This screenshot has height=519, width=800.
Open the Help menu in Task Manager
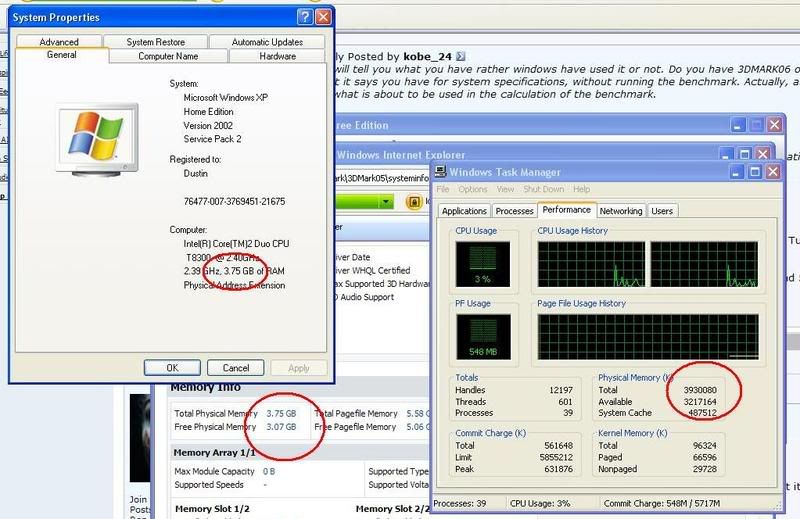tap(581, 189)
